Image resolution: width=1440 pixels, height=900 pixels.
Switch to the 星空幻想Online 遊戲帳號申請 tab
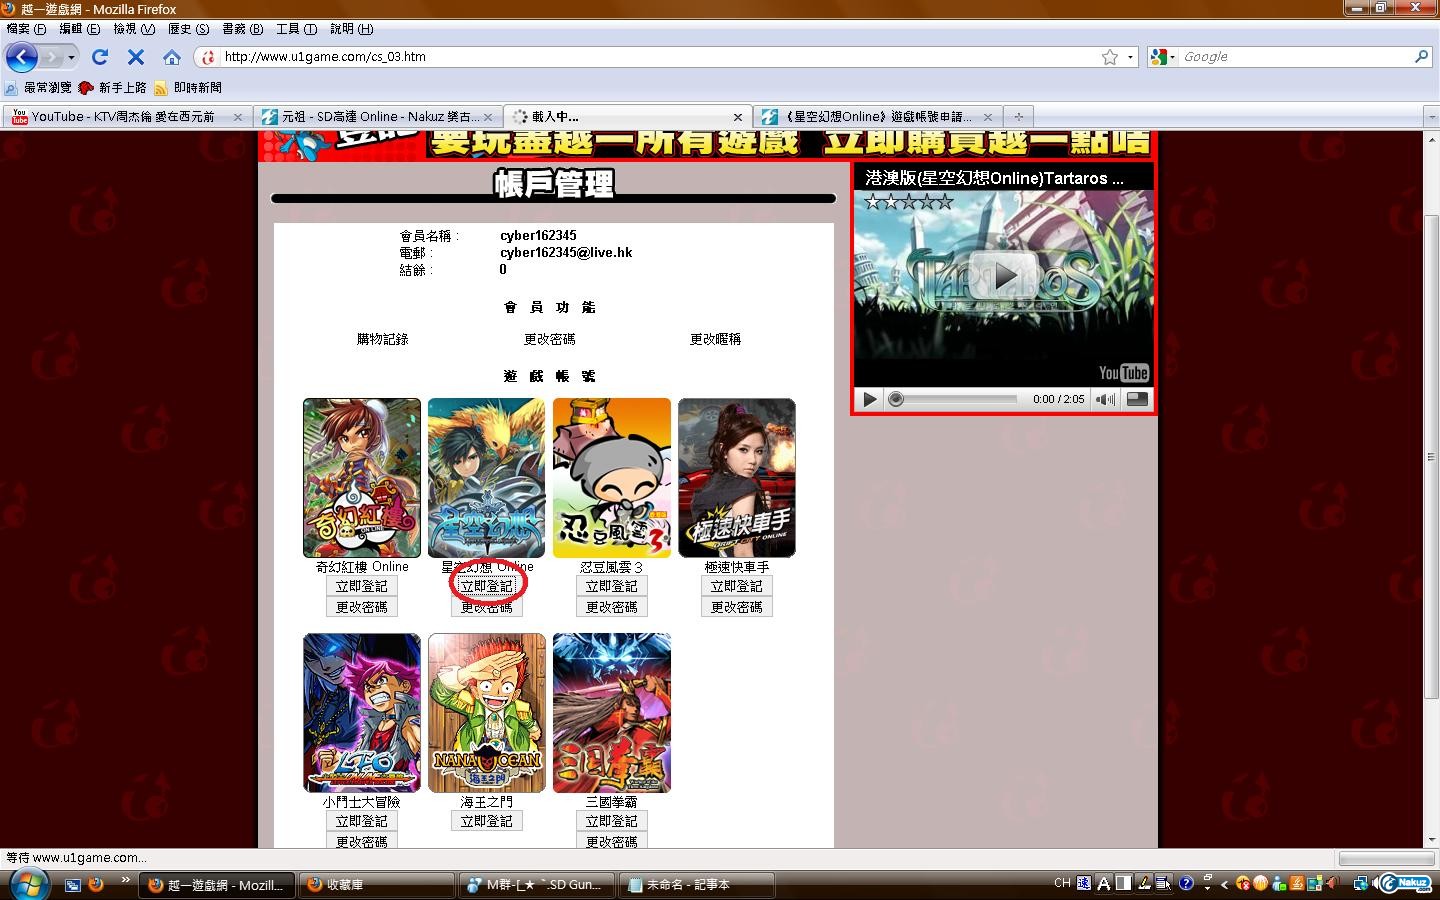tap(878, 117)
